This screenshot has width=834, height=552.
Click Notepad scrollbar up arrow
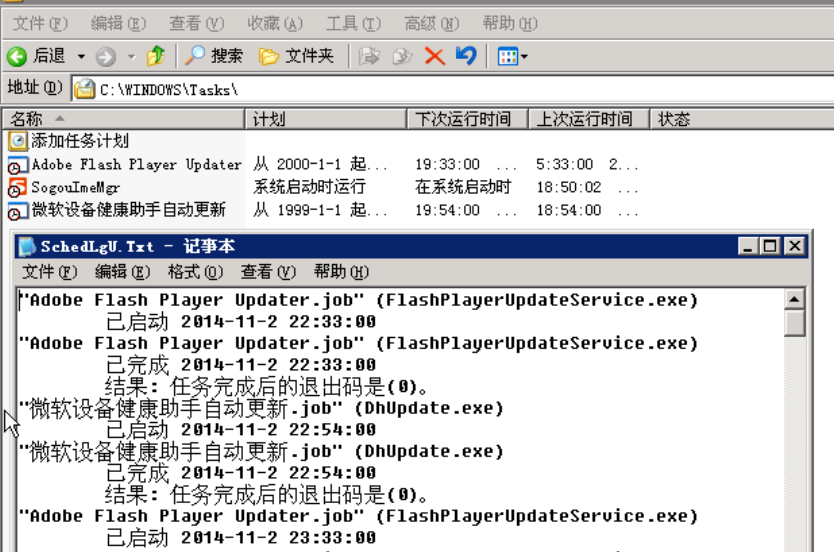794,299
